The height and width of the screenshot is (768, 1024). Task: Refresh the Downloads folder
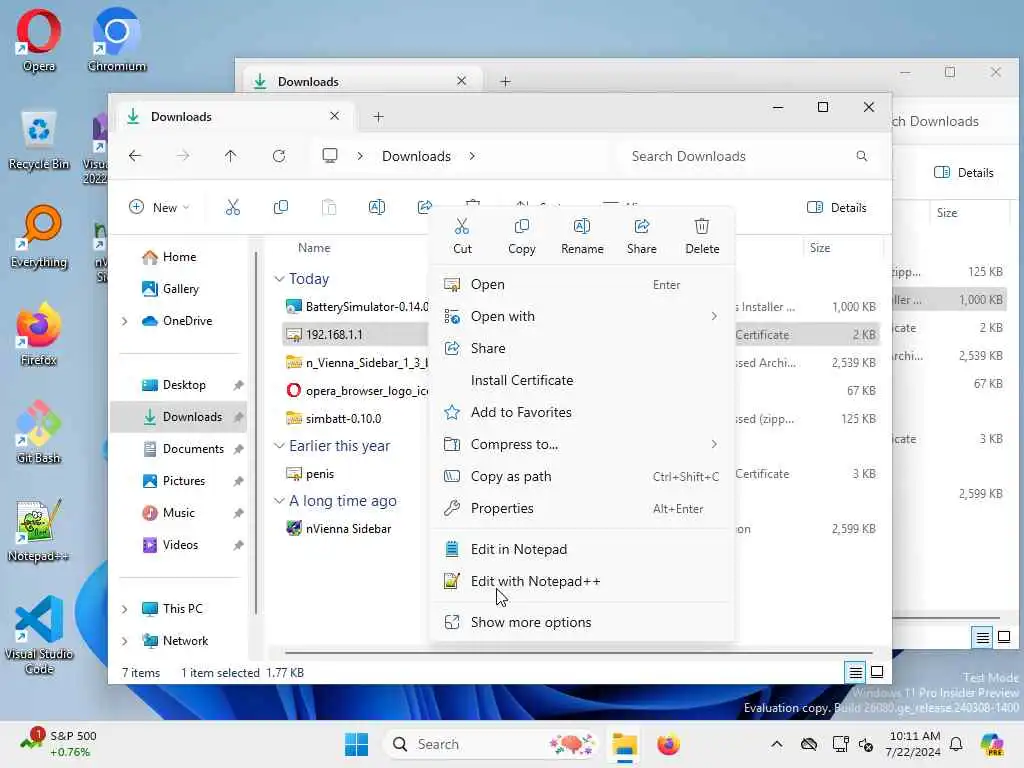pyautogui.click(x=279, y=156)
